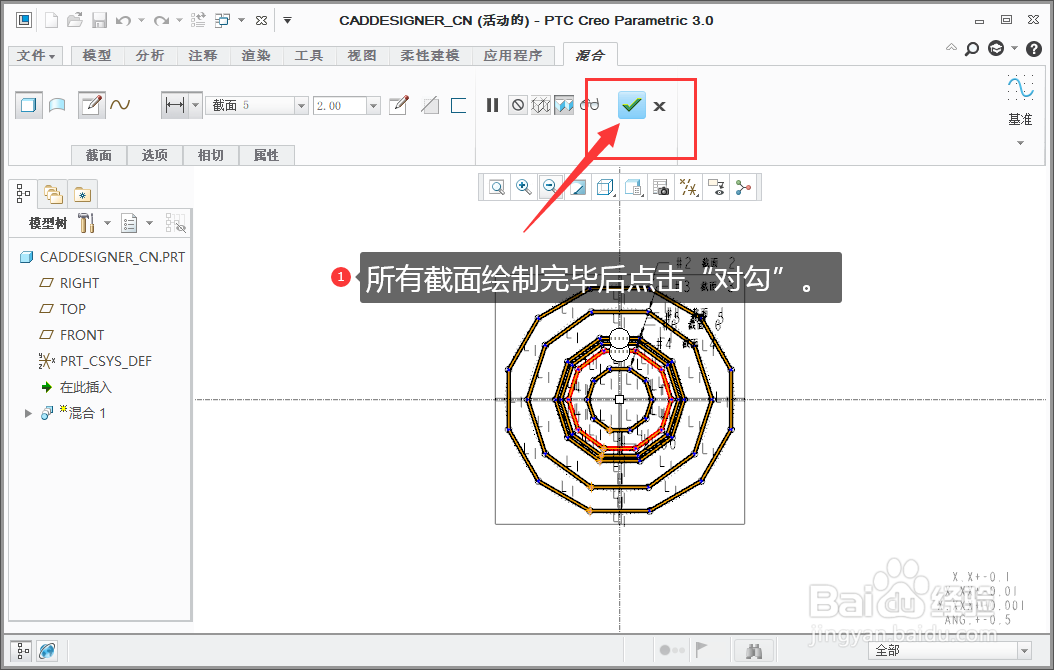Click the new file icon
This screenshot has height=670, width=1054.
pyautogui.click(x=51, y=20)
